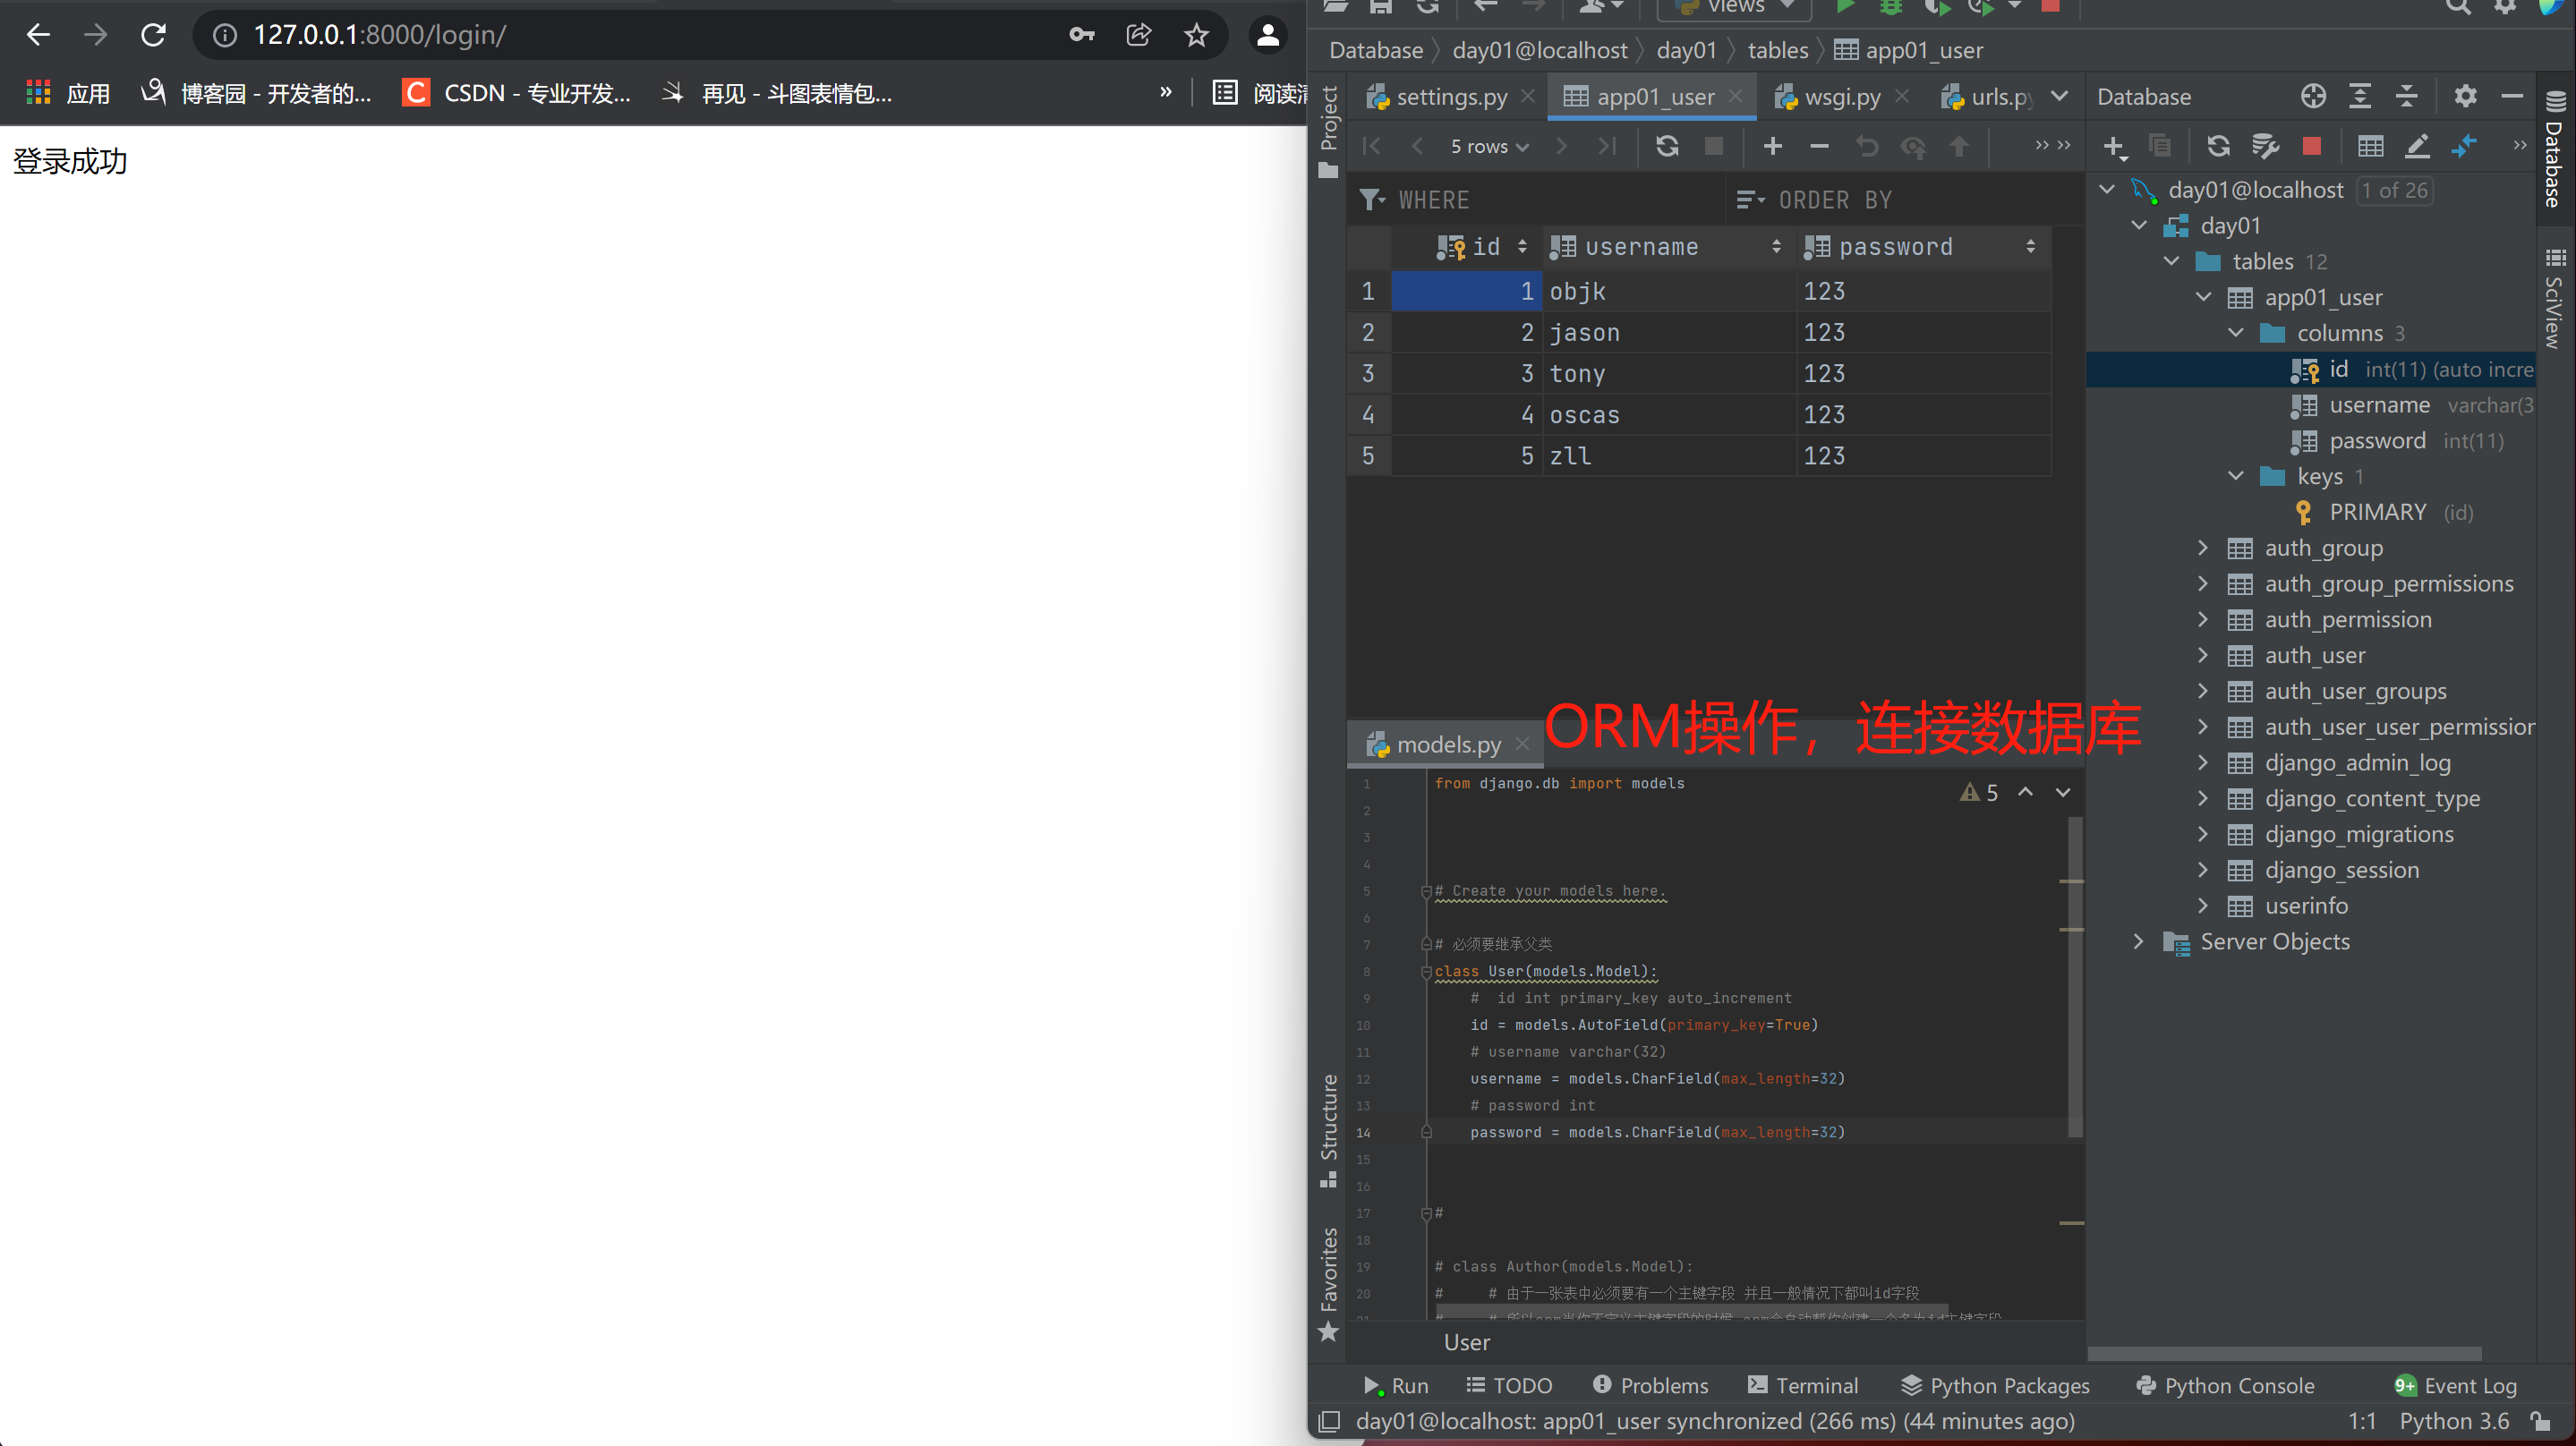
Task: Collapse the columns folder
Action: pyautogui.click(x=2236, y=333)
